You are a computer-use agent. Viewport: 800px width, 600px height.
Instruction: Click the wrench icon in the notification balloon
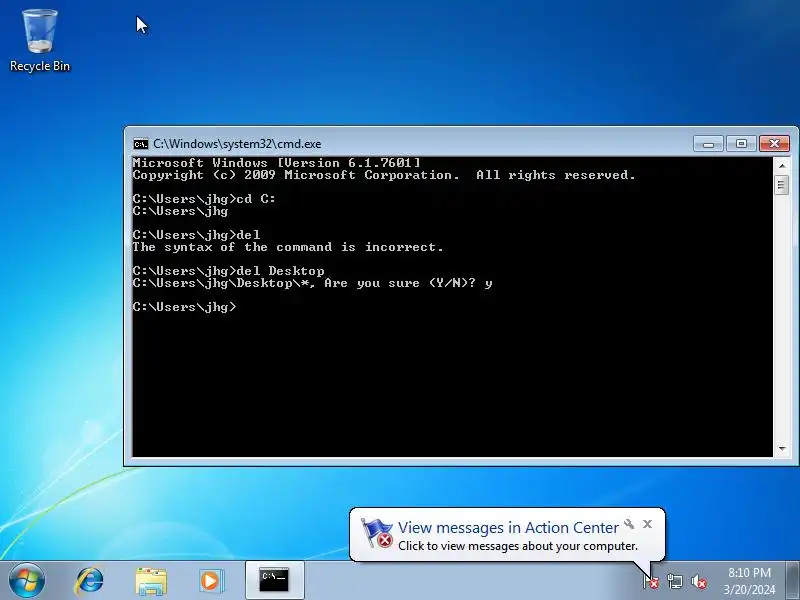629,524
